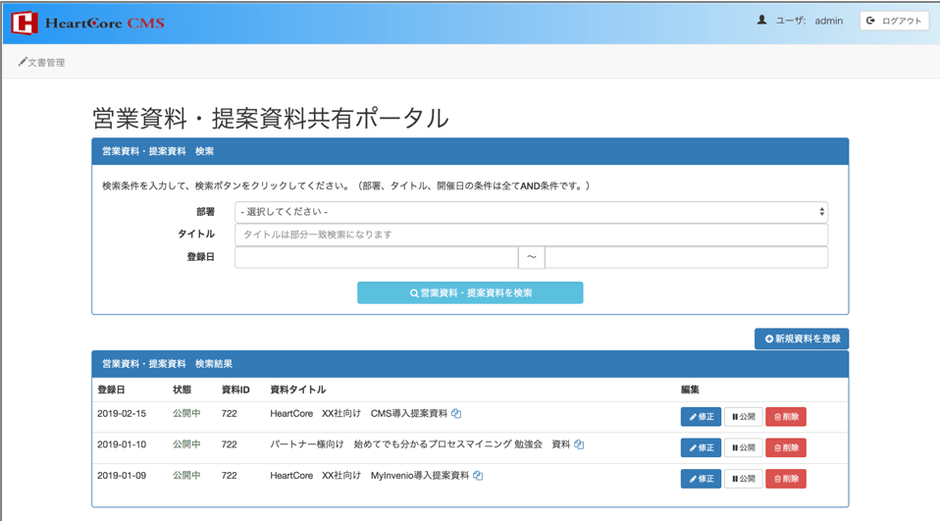940x521 pixels.
Task: Edit the MyInvenio導入提案資料 row with 修正
Action: point(700,479)
